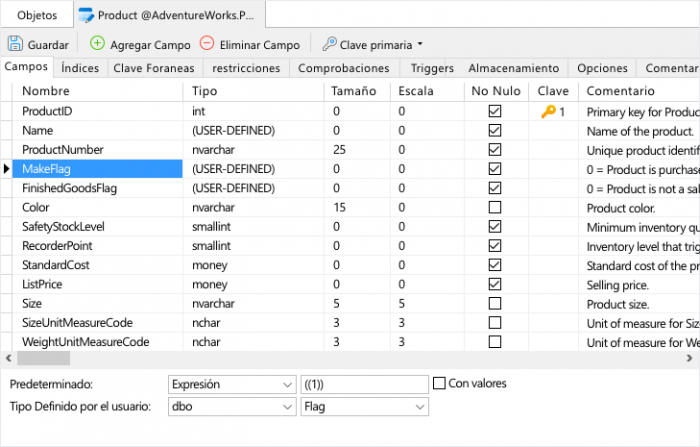700x447 pixels.
Task: Open the Opciones tab
Action: pyautogui.click(x=602, y=68)
